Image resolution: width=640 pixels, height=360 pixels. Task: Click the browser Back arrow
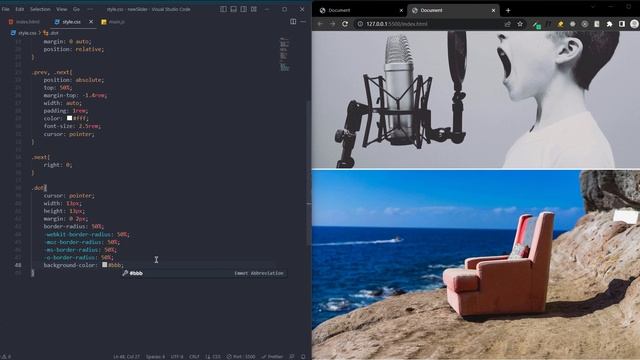coord(320,24)
